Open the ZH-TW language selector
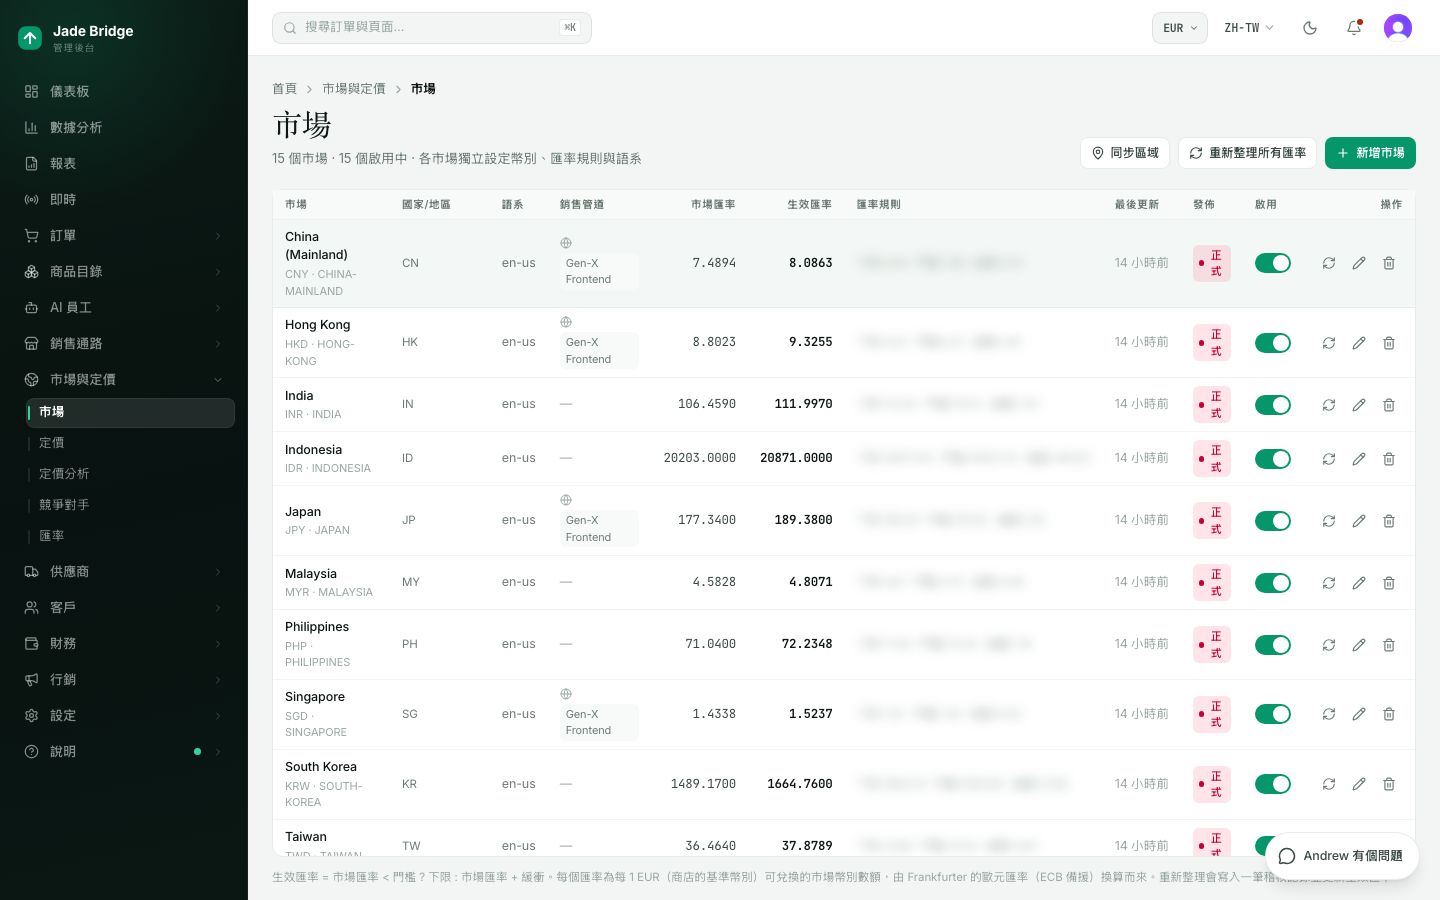This screenshot has width=1440, height=900. [1249, 28]
